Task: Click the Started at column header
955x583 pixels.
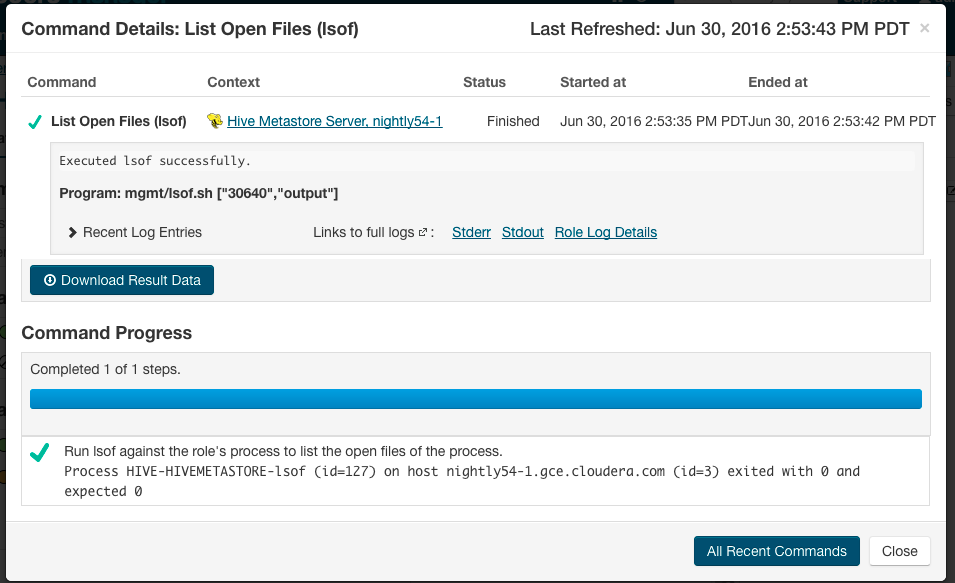Action: pos(593,82)
